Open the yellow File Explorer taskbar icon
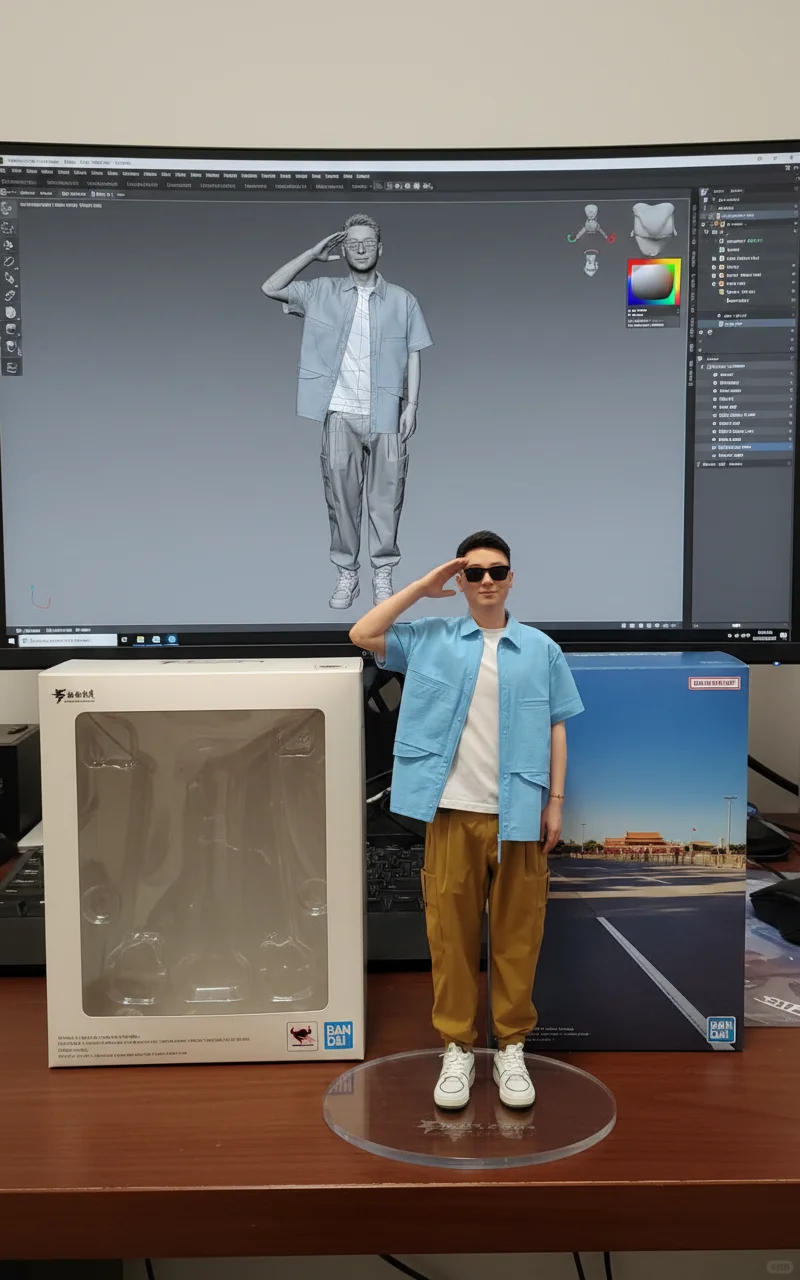Viewport: 800px width, 1280px height. tap(141, 640)
